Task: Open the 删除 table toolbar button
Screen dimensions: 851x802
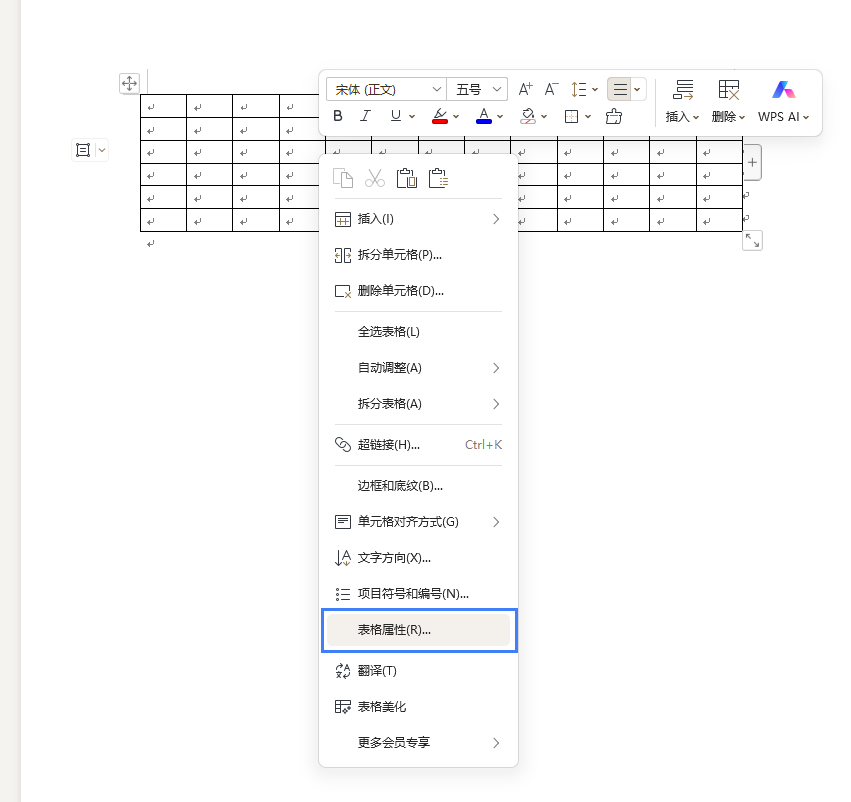Action: (728, 101)
